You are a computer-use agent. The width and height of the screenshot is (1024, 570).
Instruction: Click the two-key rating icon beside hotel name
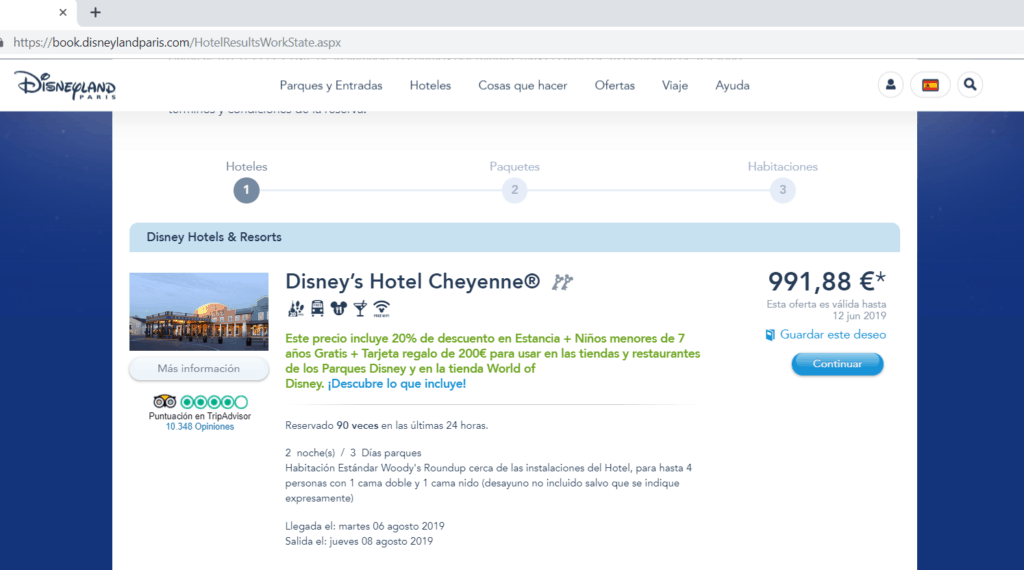pos(562,282)
